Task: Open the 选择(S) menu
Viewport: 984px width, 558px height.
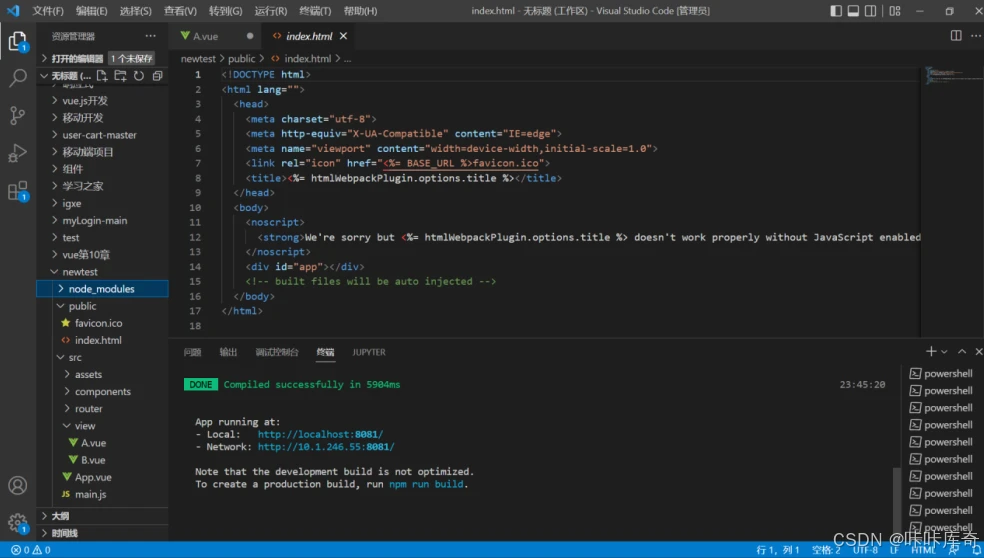Action: 136,11
